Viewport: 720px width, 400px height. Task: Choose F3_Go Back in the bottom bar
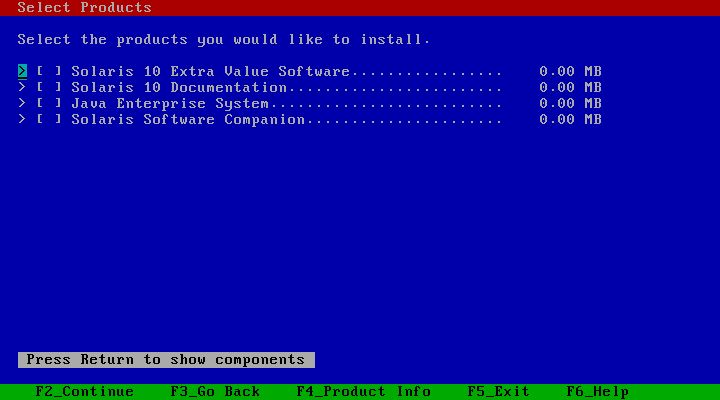coord(215,391)
